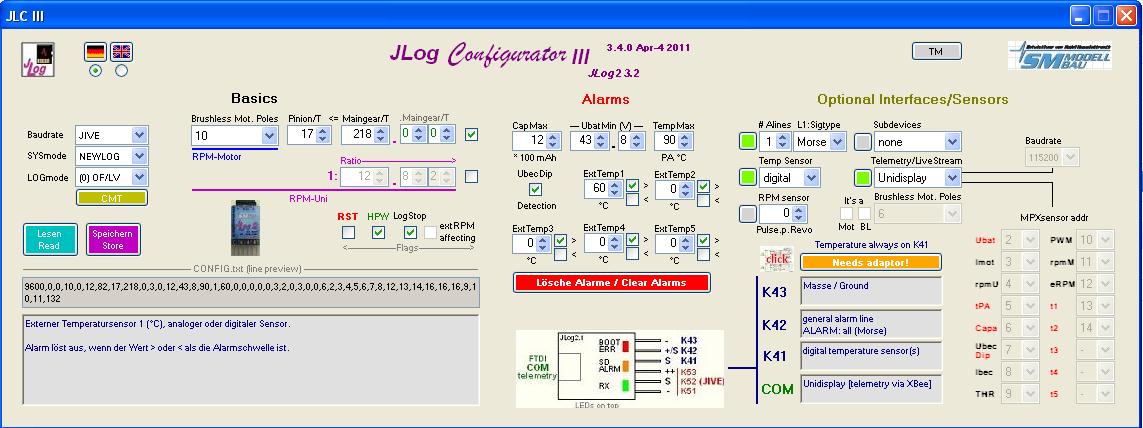Screen dimensions: 1143x428
Task: Uncheck the UbecDip Detection checkbox
Action: click(x=535, y=189)
